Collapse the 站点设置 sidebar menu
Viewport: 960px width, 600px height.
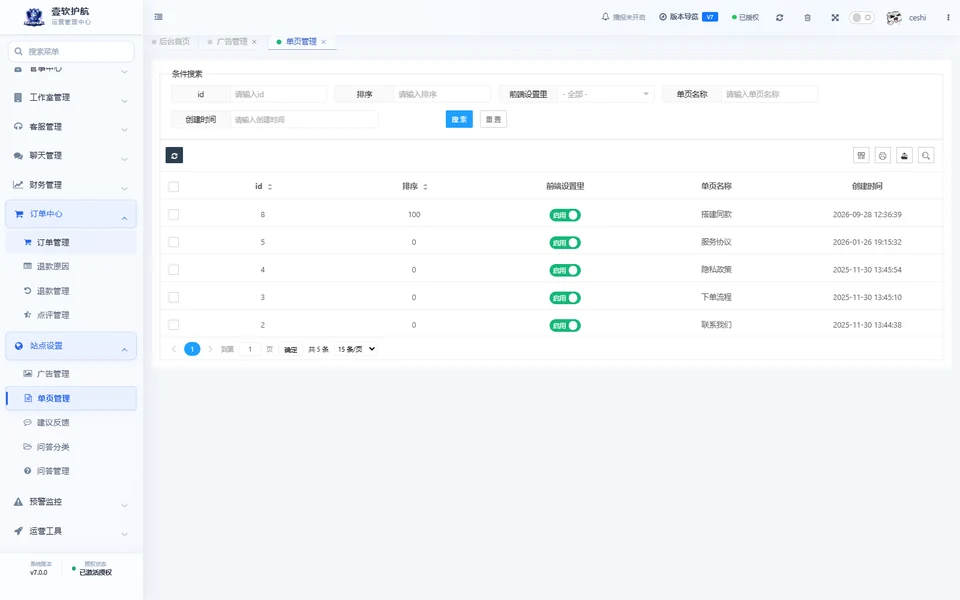(x=71, y=346)
